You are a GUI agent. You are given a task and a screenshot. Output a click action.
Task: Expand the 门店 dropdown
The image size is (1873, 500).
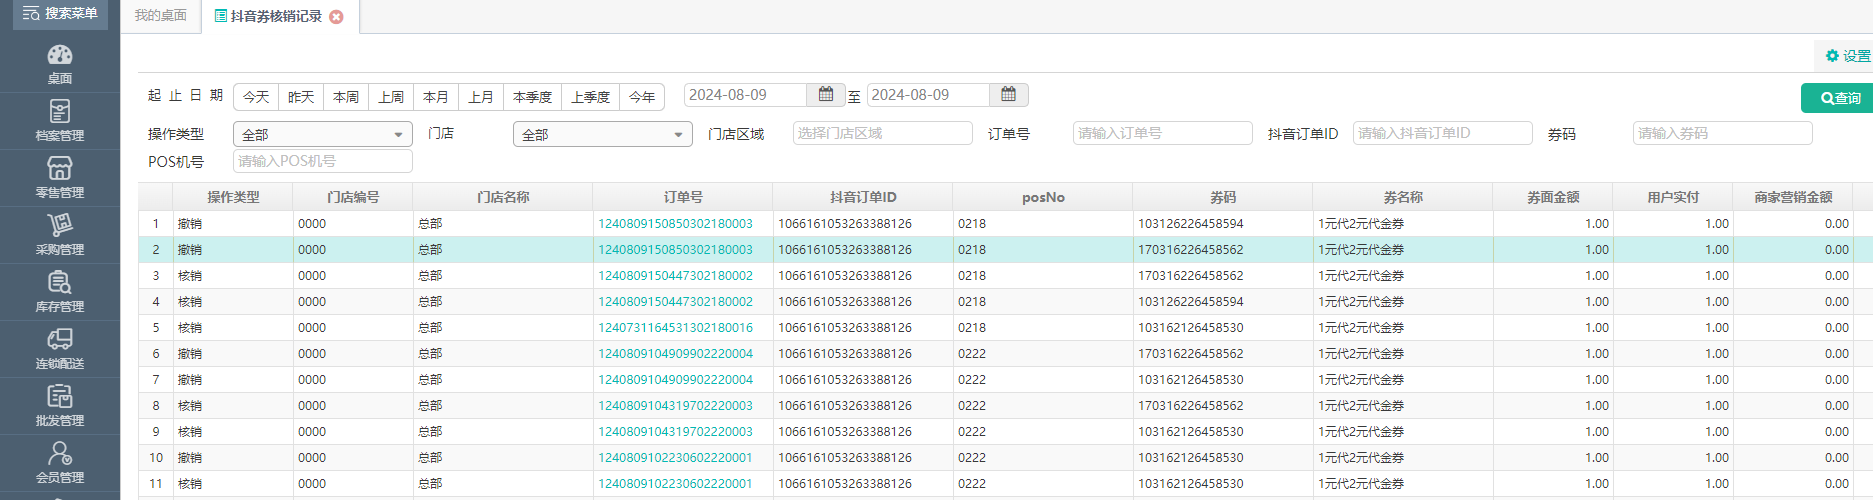(603, 134)
